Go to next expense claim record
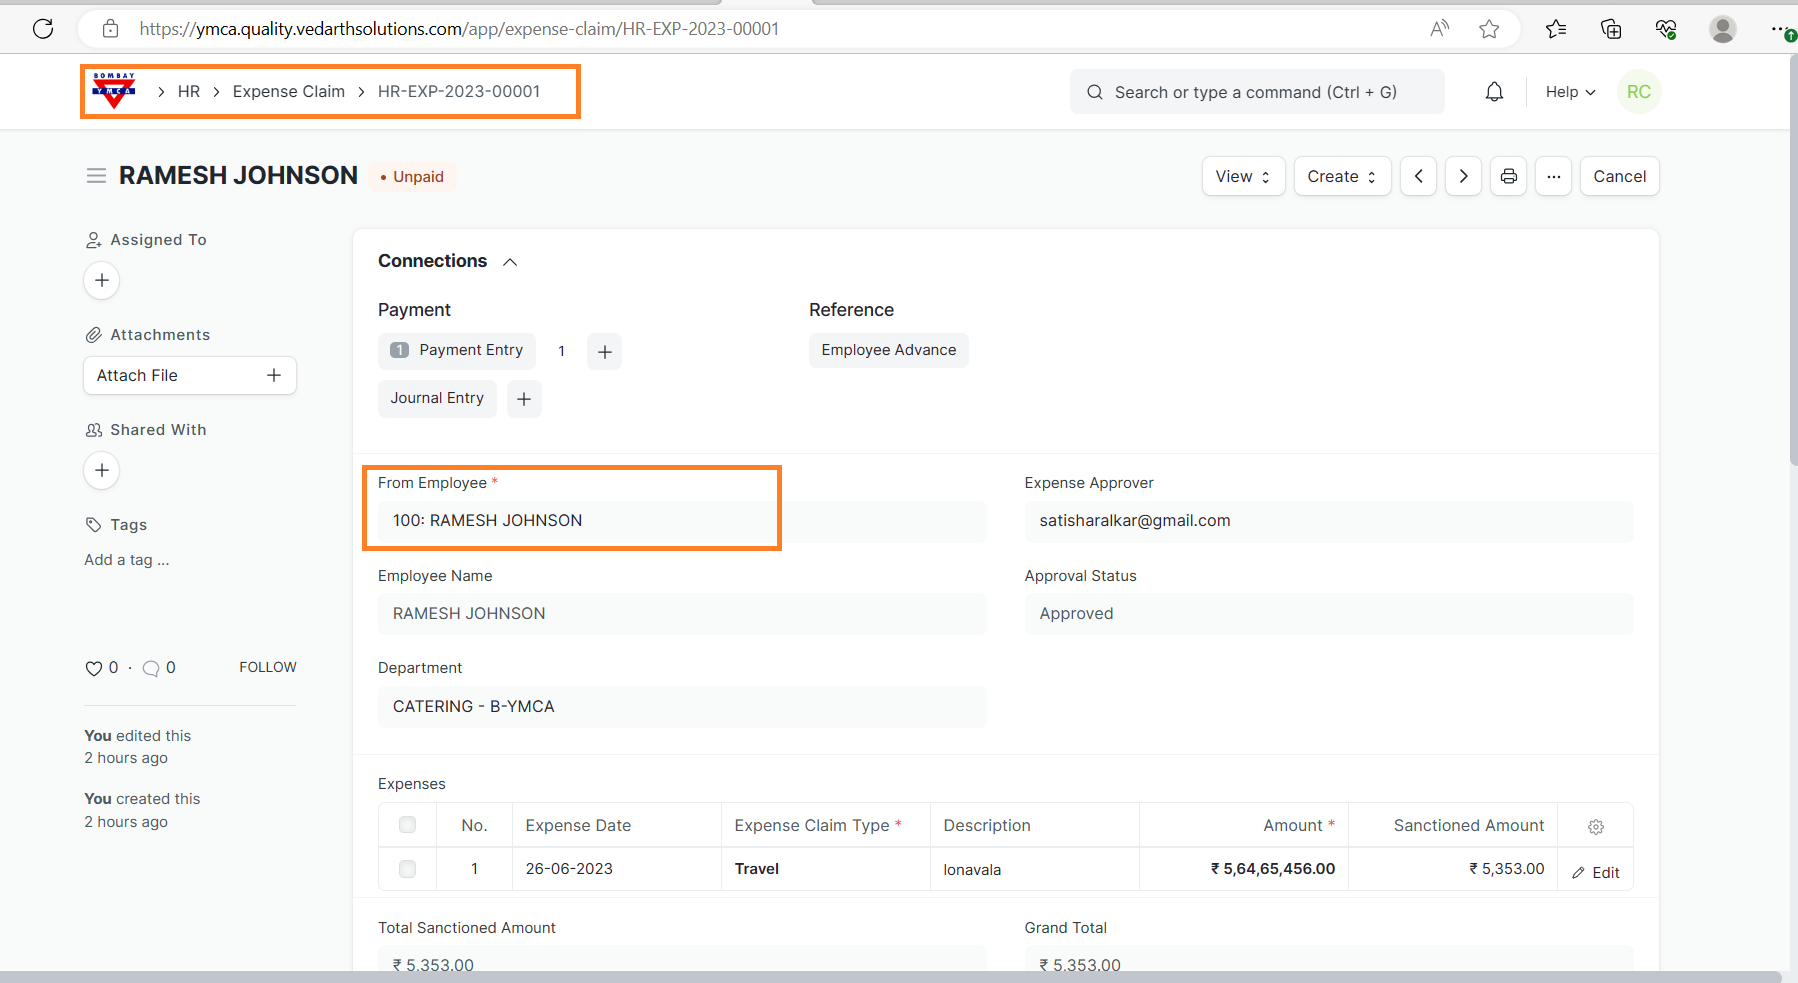1798x983 pixels. [1463, 176]
